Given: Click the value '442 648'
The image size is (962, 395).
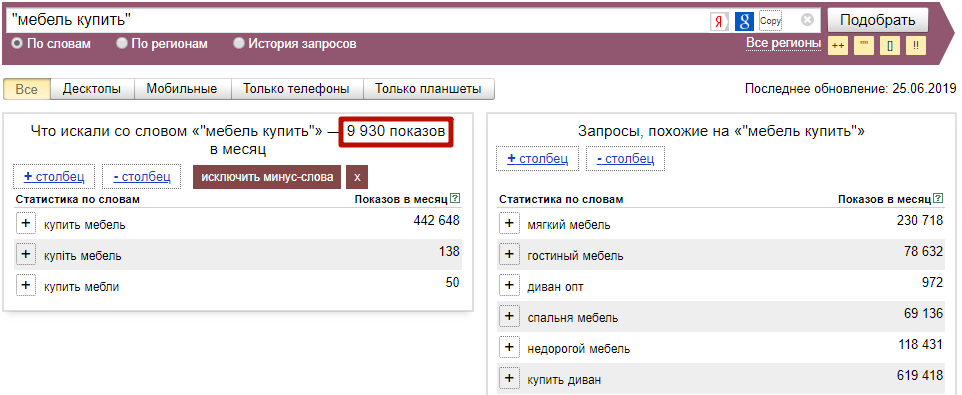Looking at the screenshot, I should tap(436, 220).
